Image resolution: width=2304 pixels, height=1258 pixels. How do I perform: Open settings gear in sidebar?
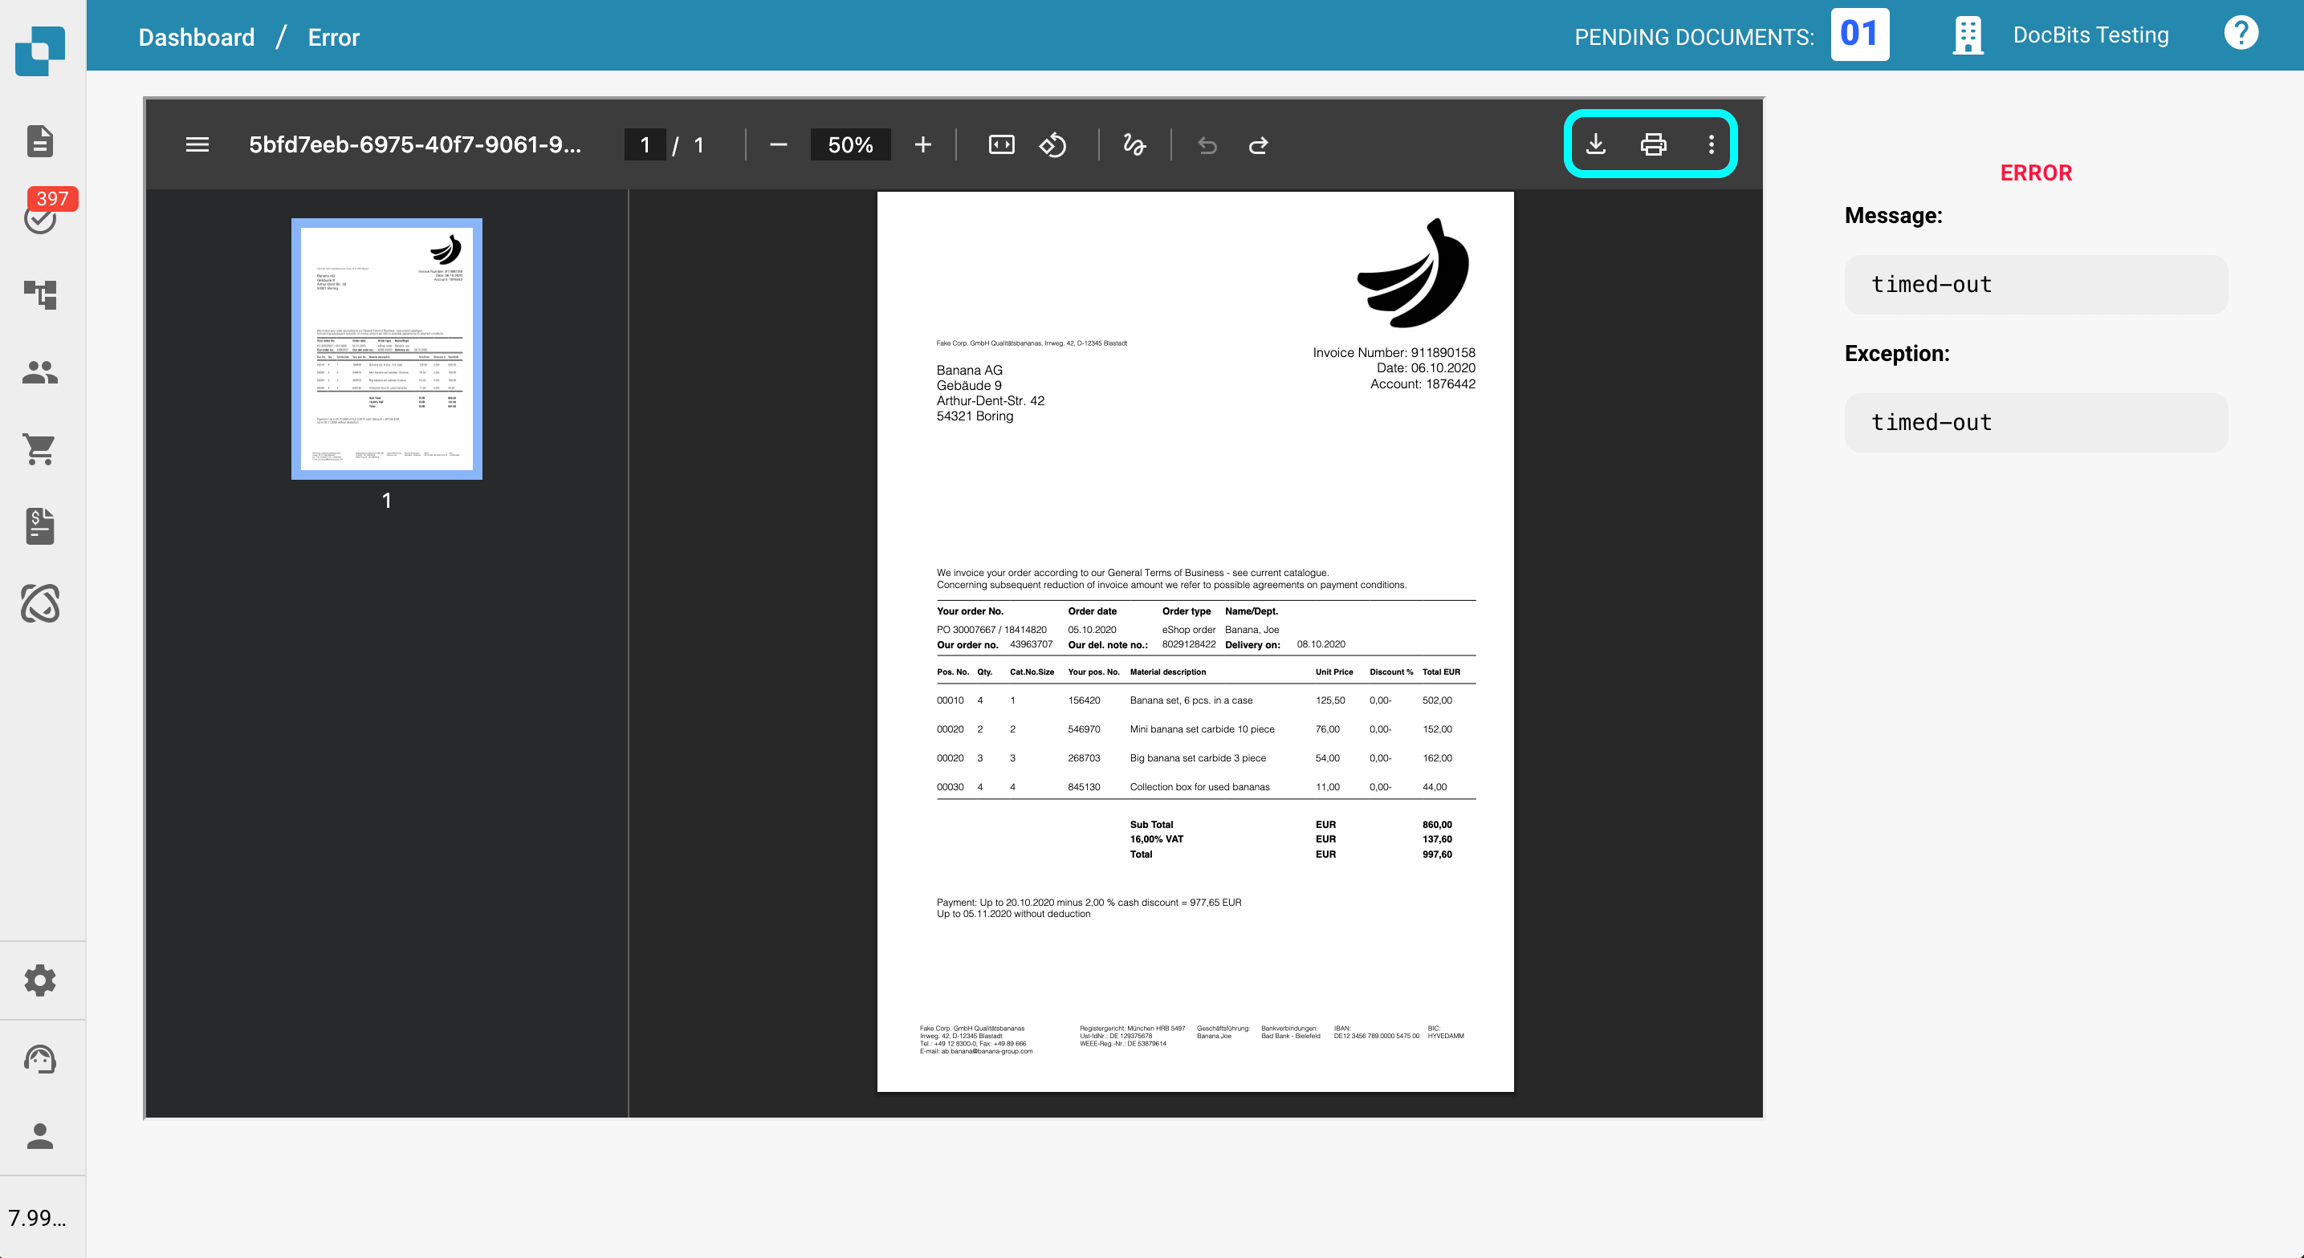point(40,980)
